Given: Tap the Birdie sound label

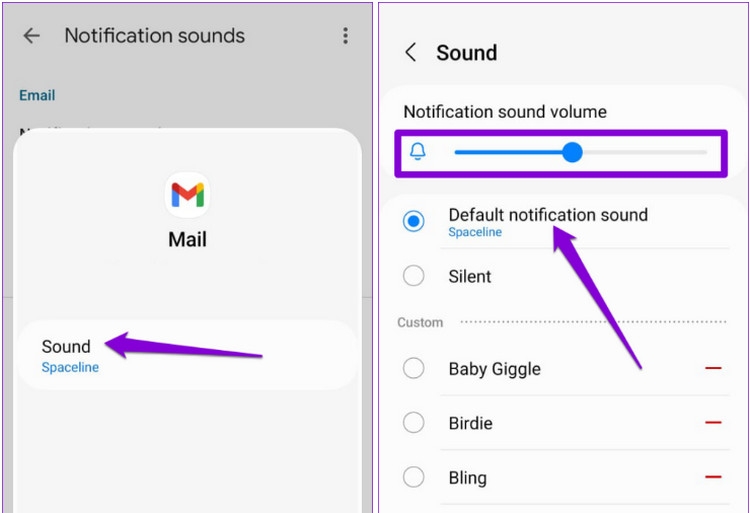Looking at the screenshot, I should pos(470,423).
